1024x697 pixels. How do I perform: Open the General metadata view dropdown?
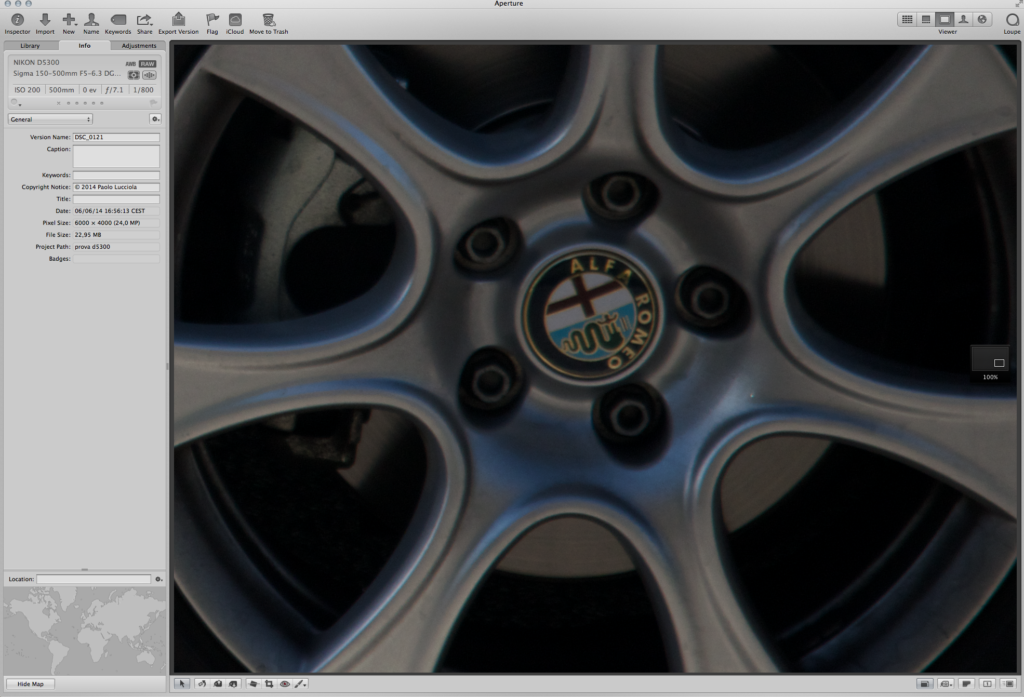50,119
